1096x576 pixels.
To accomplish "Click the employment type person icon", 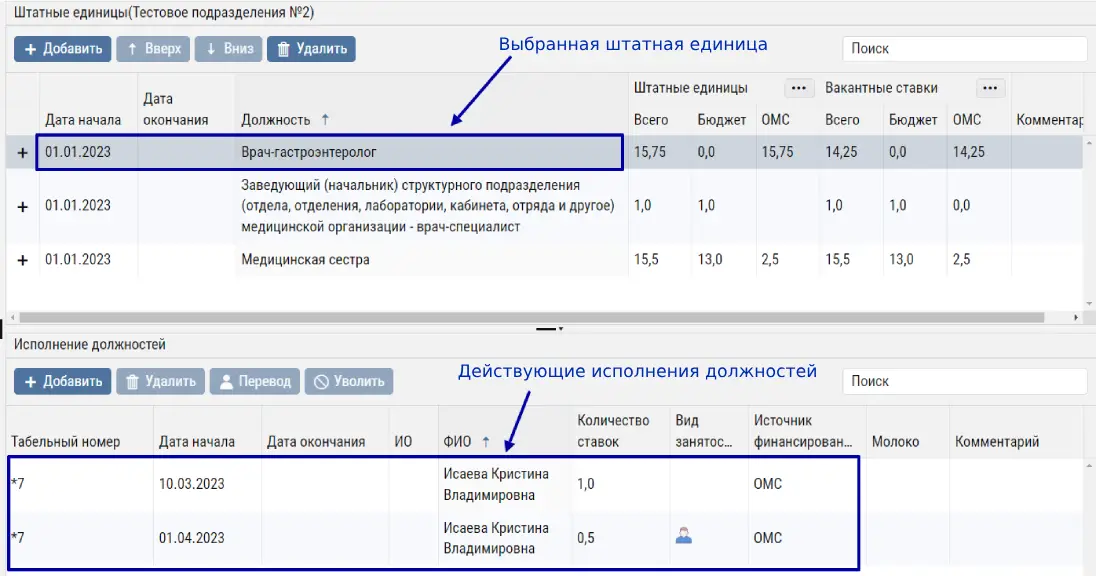I will point(684,536).
